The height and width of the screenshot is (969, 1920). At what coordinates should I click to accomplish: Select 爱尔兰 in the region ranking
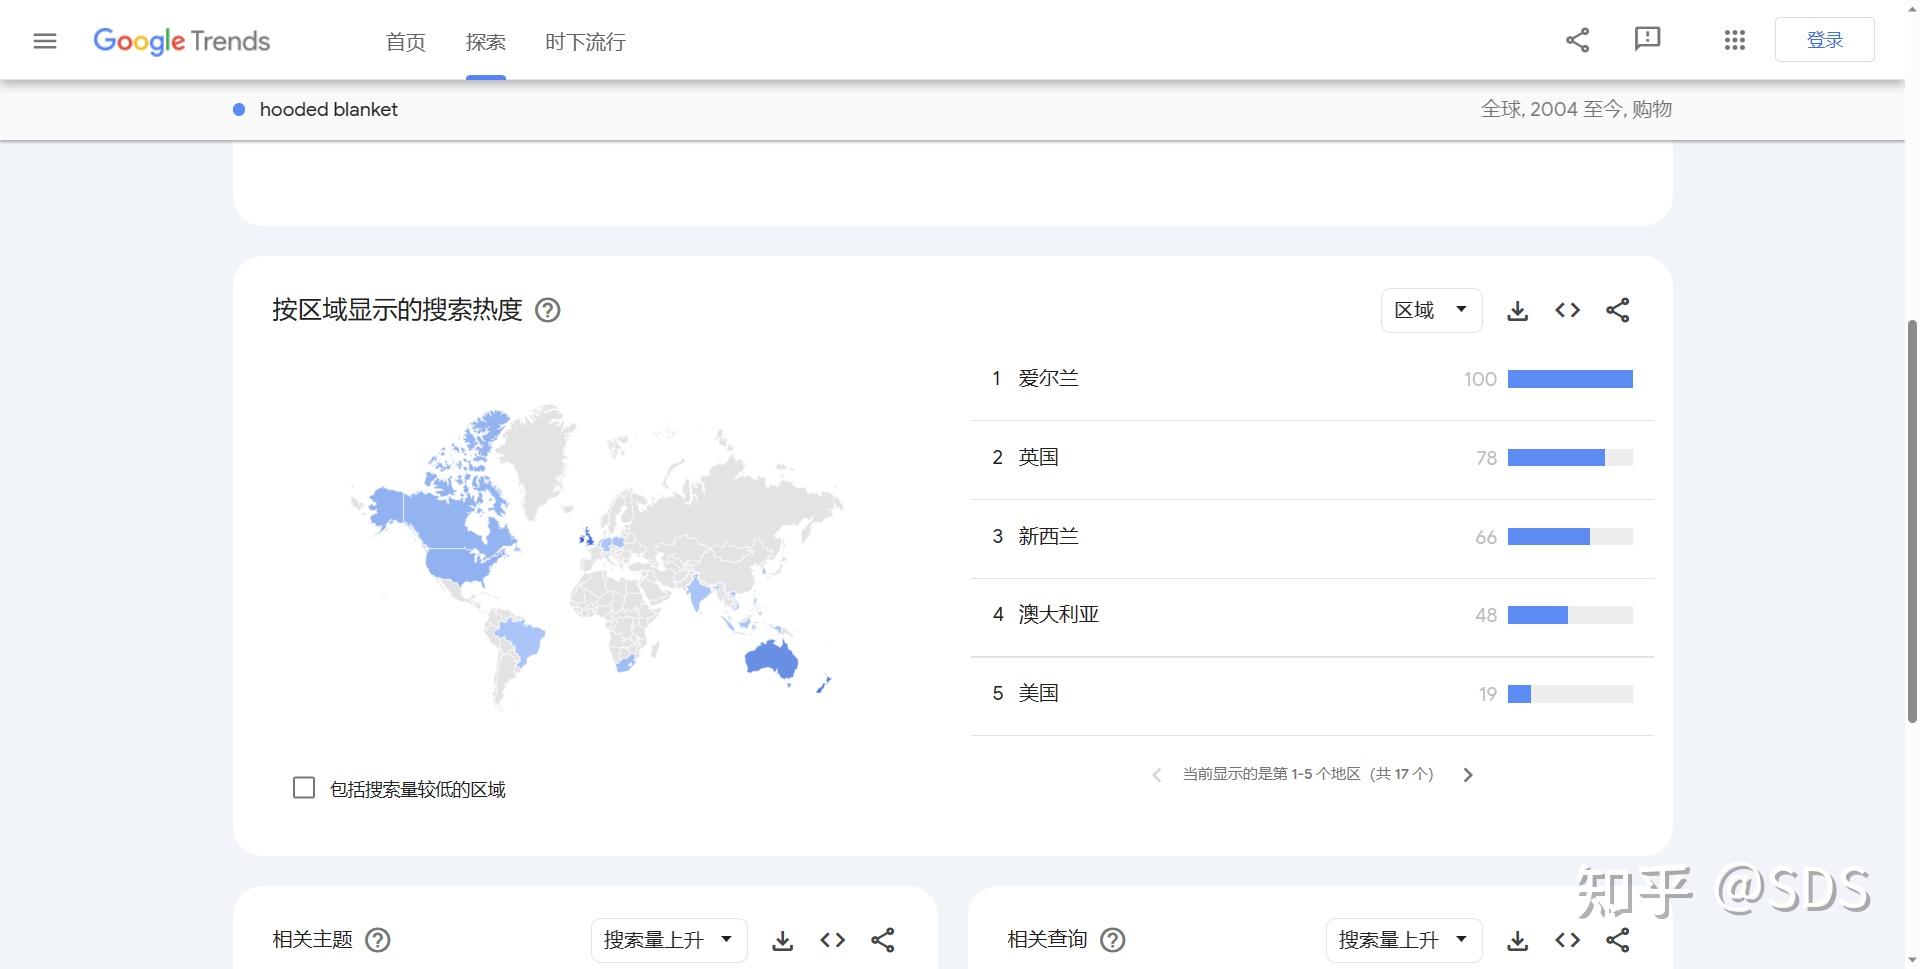coord(1048,378)
